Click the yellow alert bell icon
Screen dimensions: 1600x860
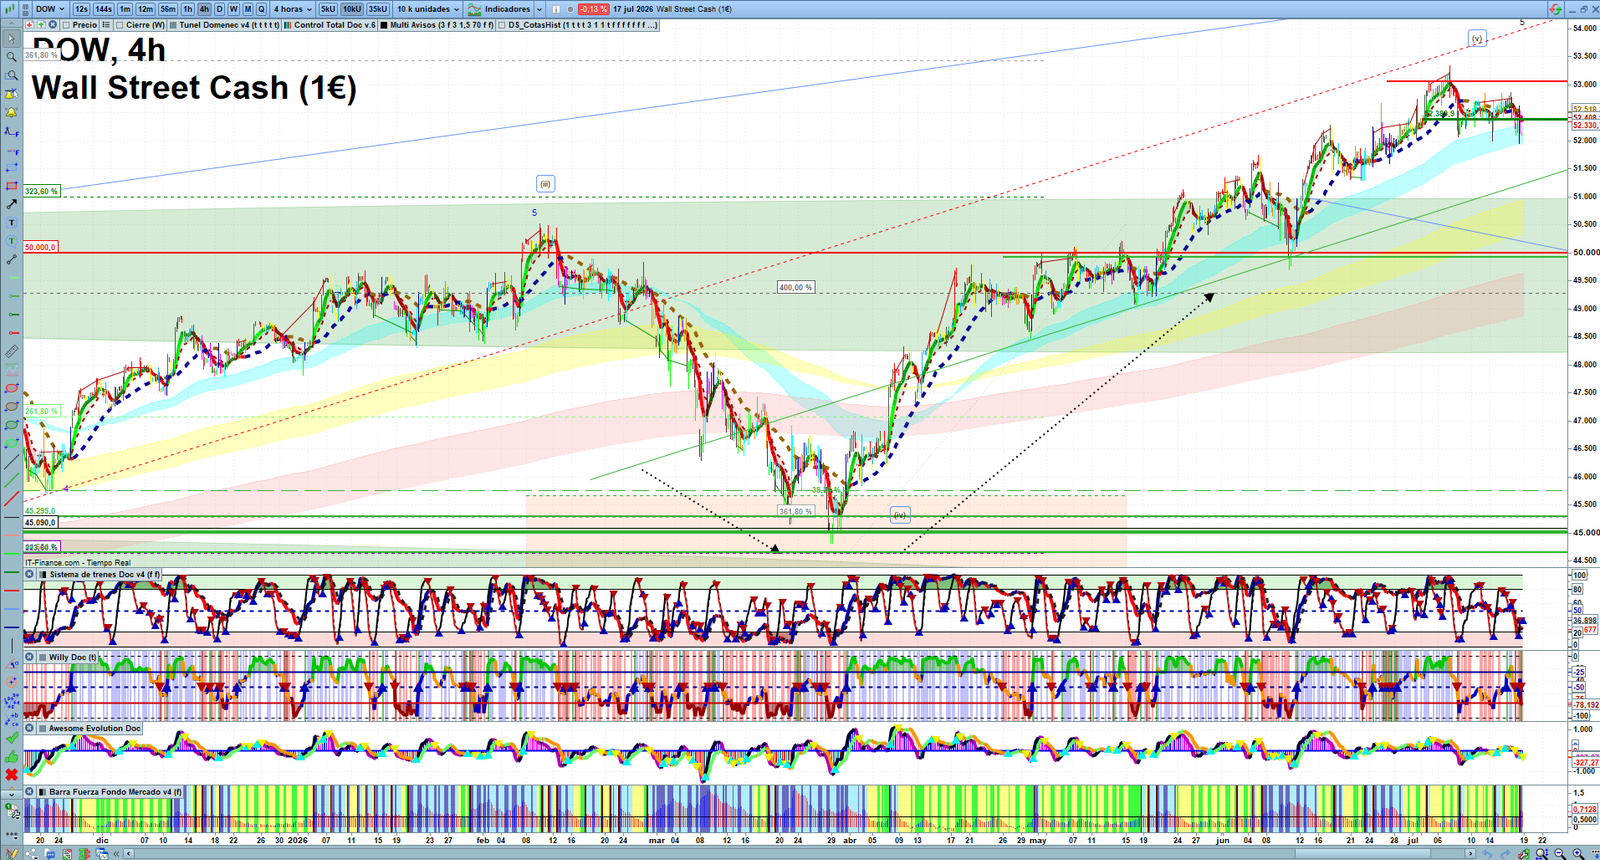point(11,113)
